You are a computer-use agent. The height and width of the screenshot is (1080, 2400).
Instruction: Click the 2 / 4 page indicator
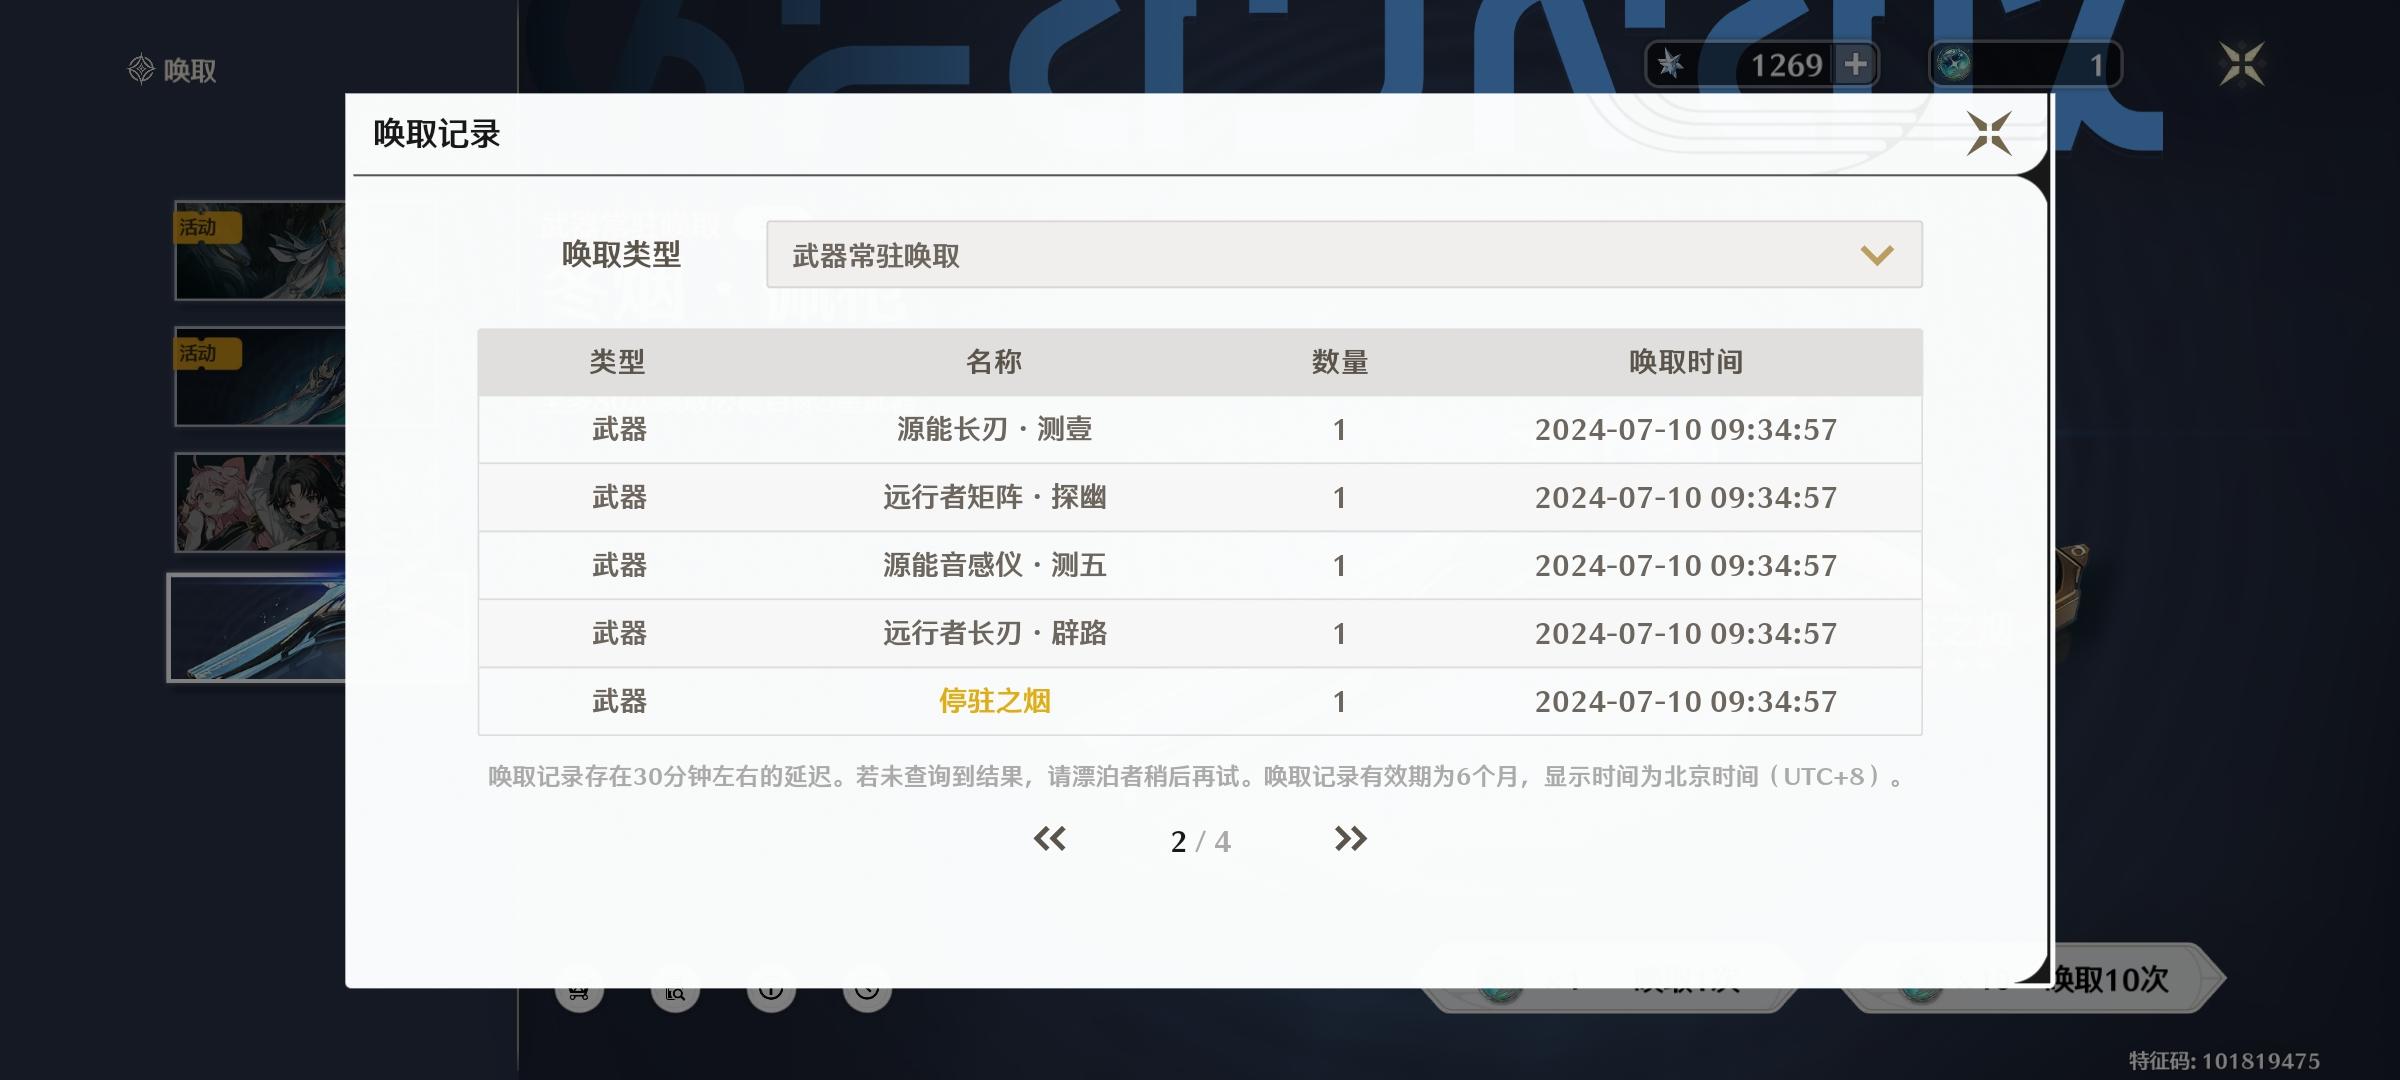pos(1200,841)
